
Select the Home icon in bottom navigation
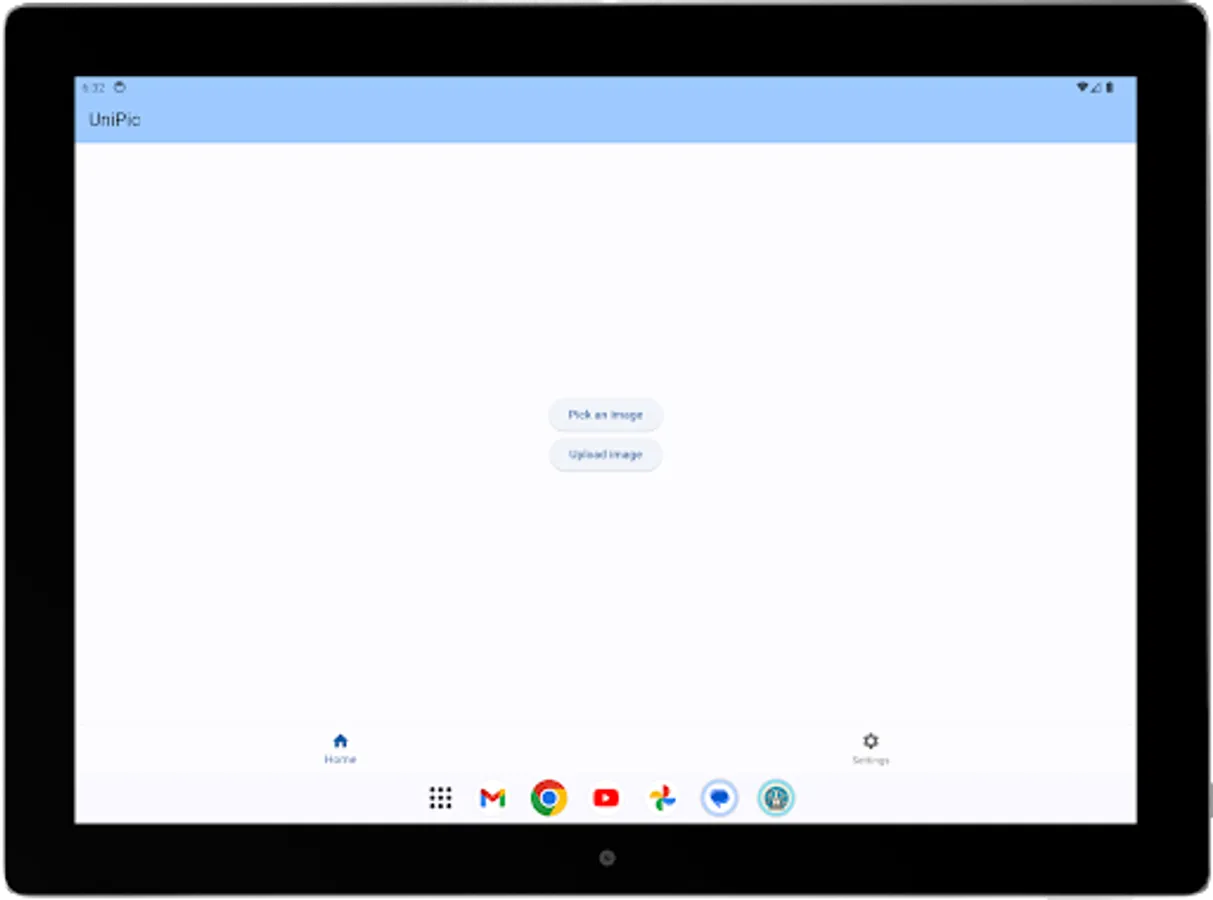tap(341, 740)
